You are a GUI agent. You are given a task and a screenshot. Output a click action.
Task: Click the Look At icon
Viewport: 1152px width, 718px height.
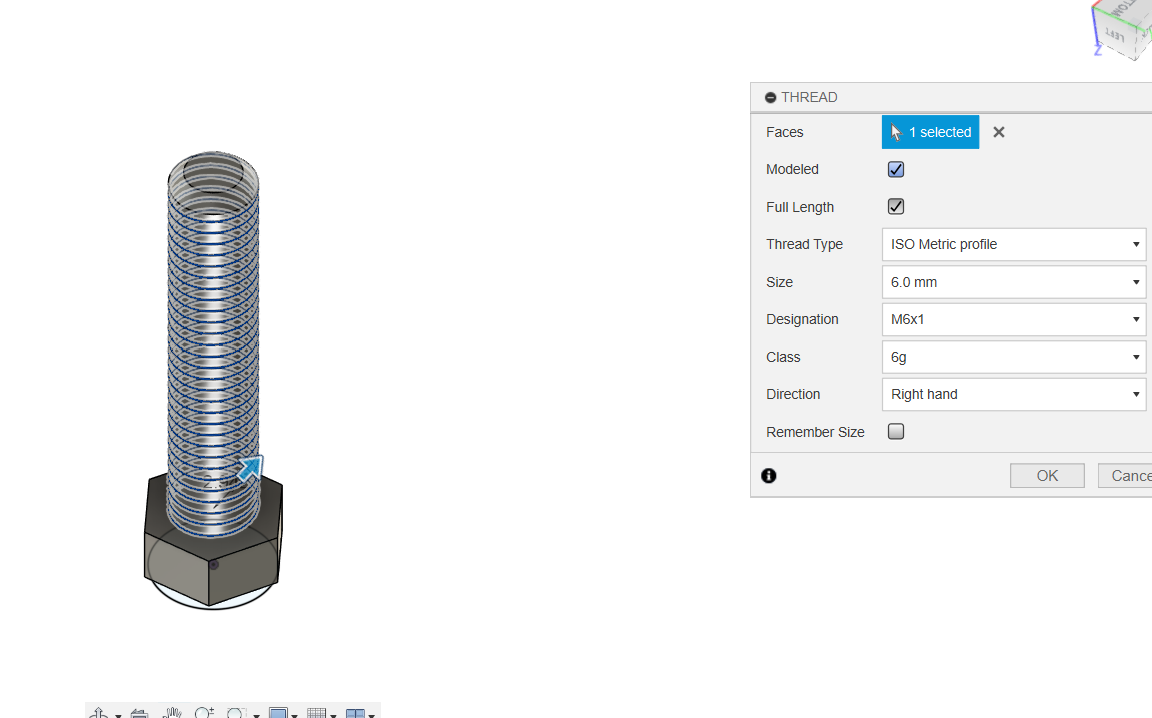[x=139, y=713]
